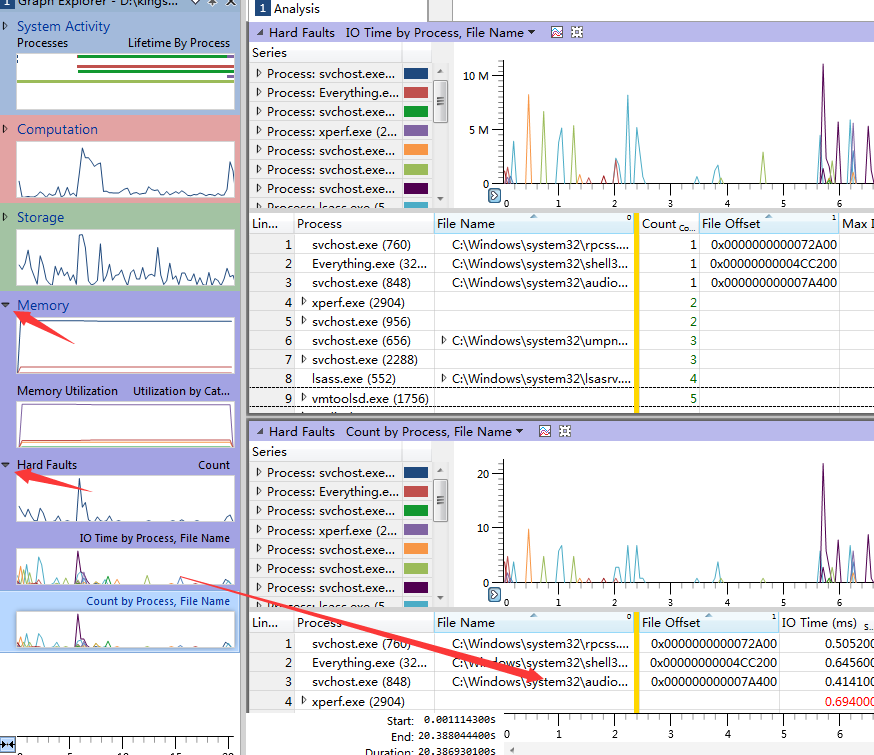Sort by the Count column header
This screenshot has height=755, width=874.
click(667, 223)
